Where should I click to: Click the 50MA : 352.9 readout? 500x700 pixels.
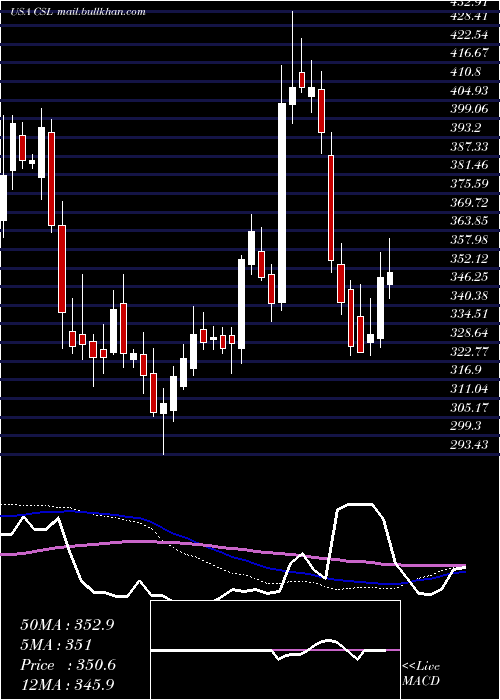tap(67, 625)
